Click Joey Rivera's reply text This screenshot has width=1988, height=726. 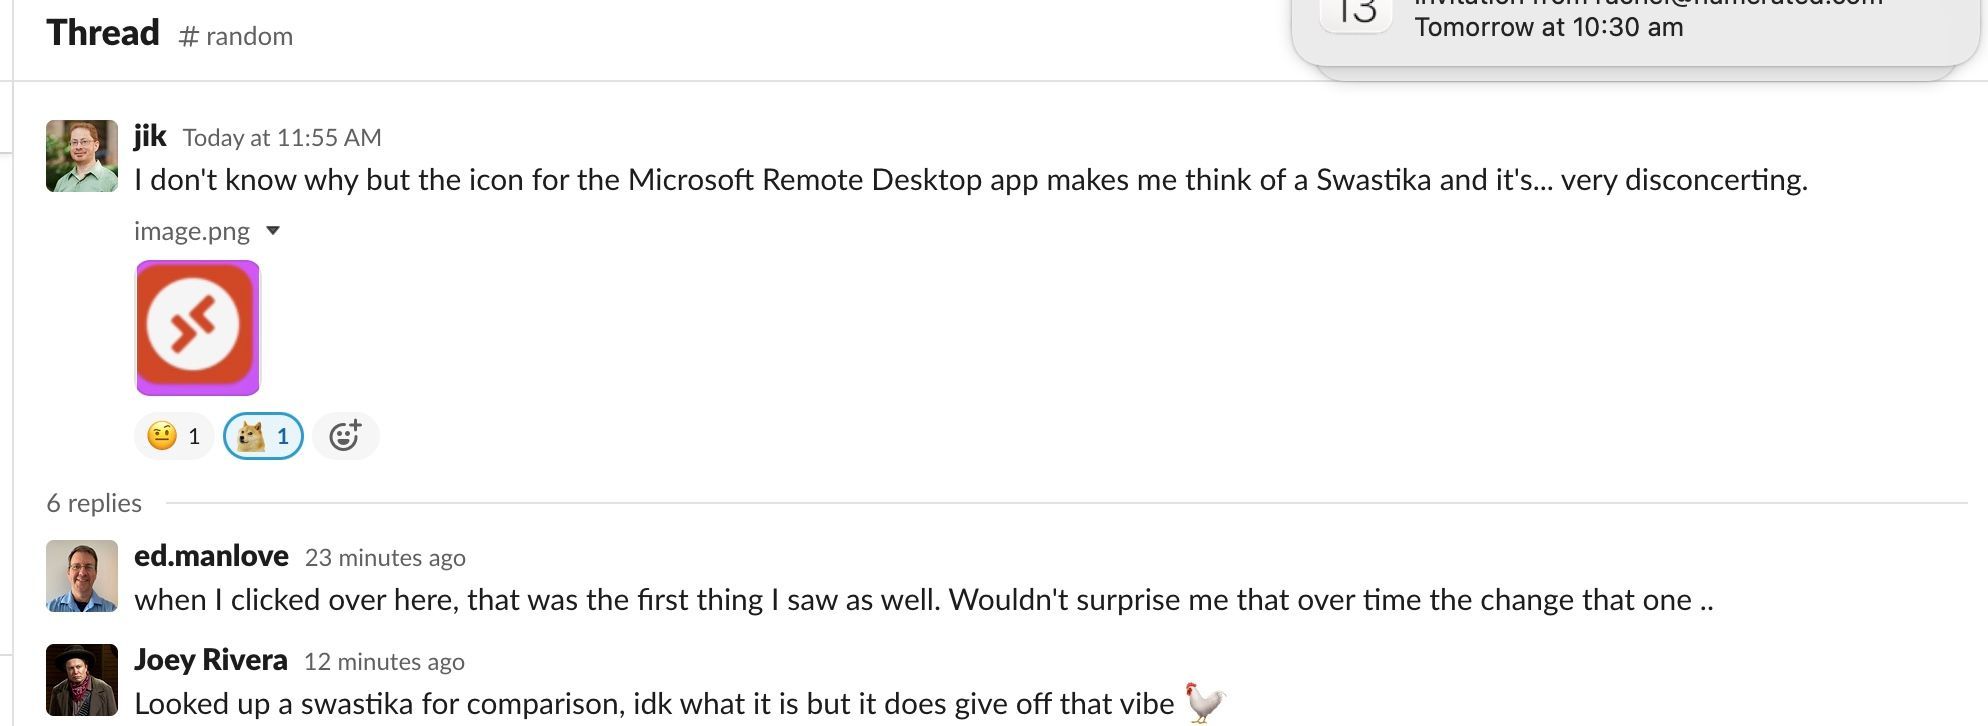(654, 704)
